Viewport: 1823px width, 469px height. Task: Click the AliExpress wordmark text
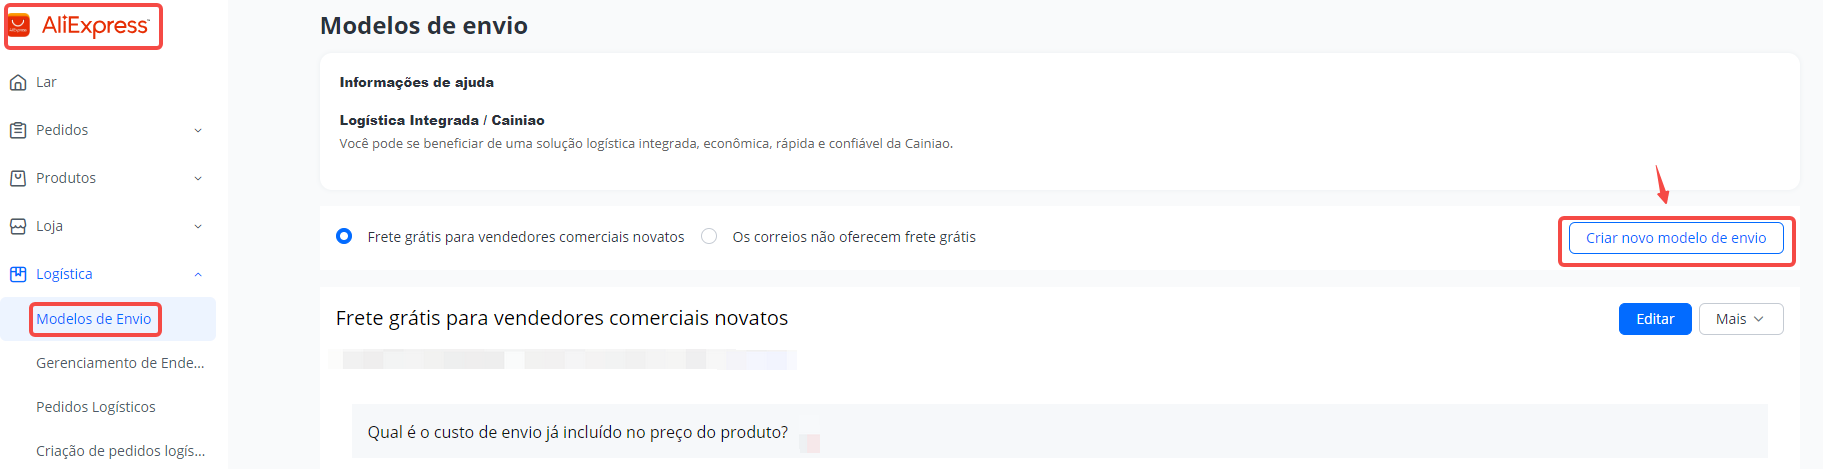[x=95, y=26]
